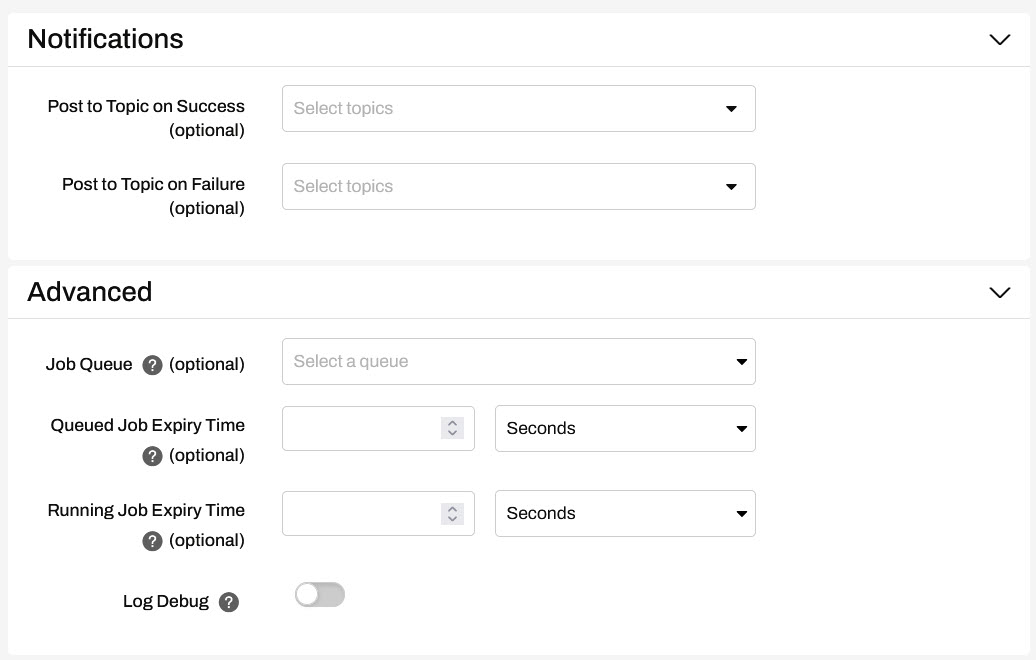Click the Notifications section heading
The image size is (1036, 660).
coord(106,39)
